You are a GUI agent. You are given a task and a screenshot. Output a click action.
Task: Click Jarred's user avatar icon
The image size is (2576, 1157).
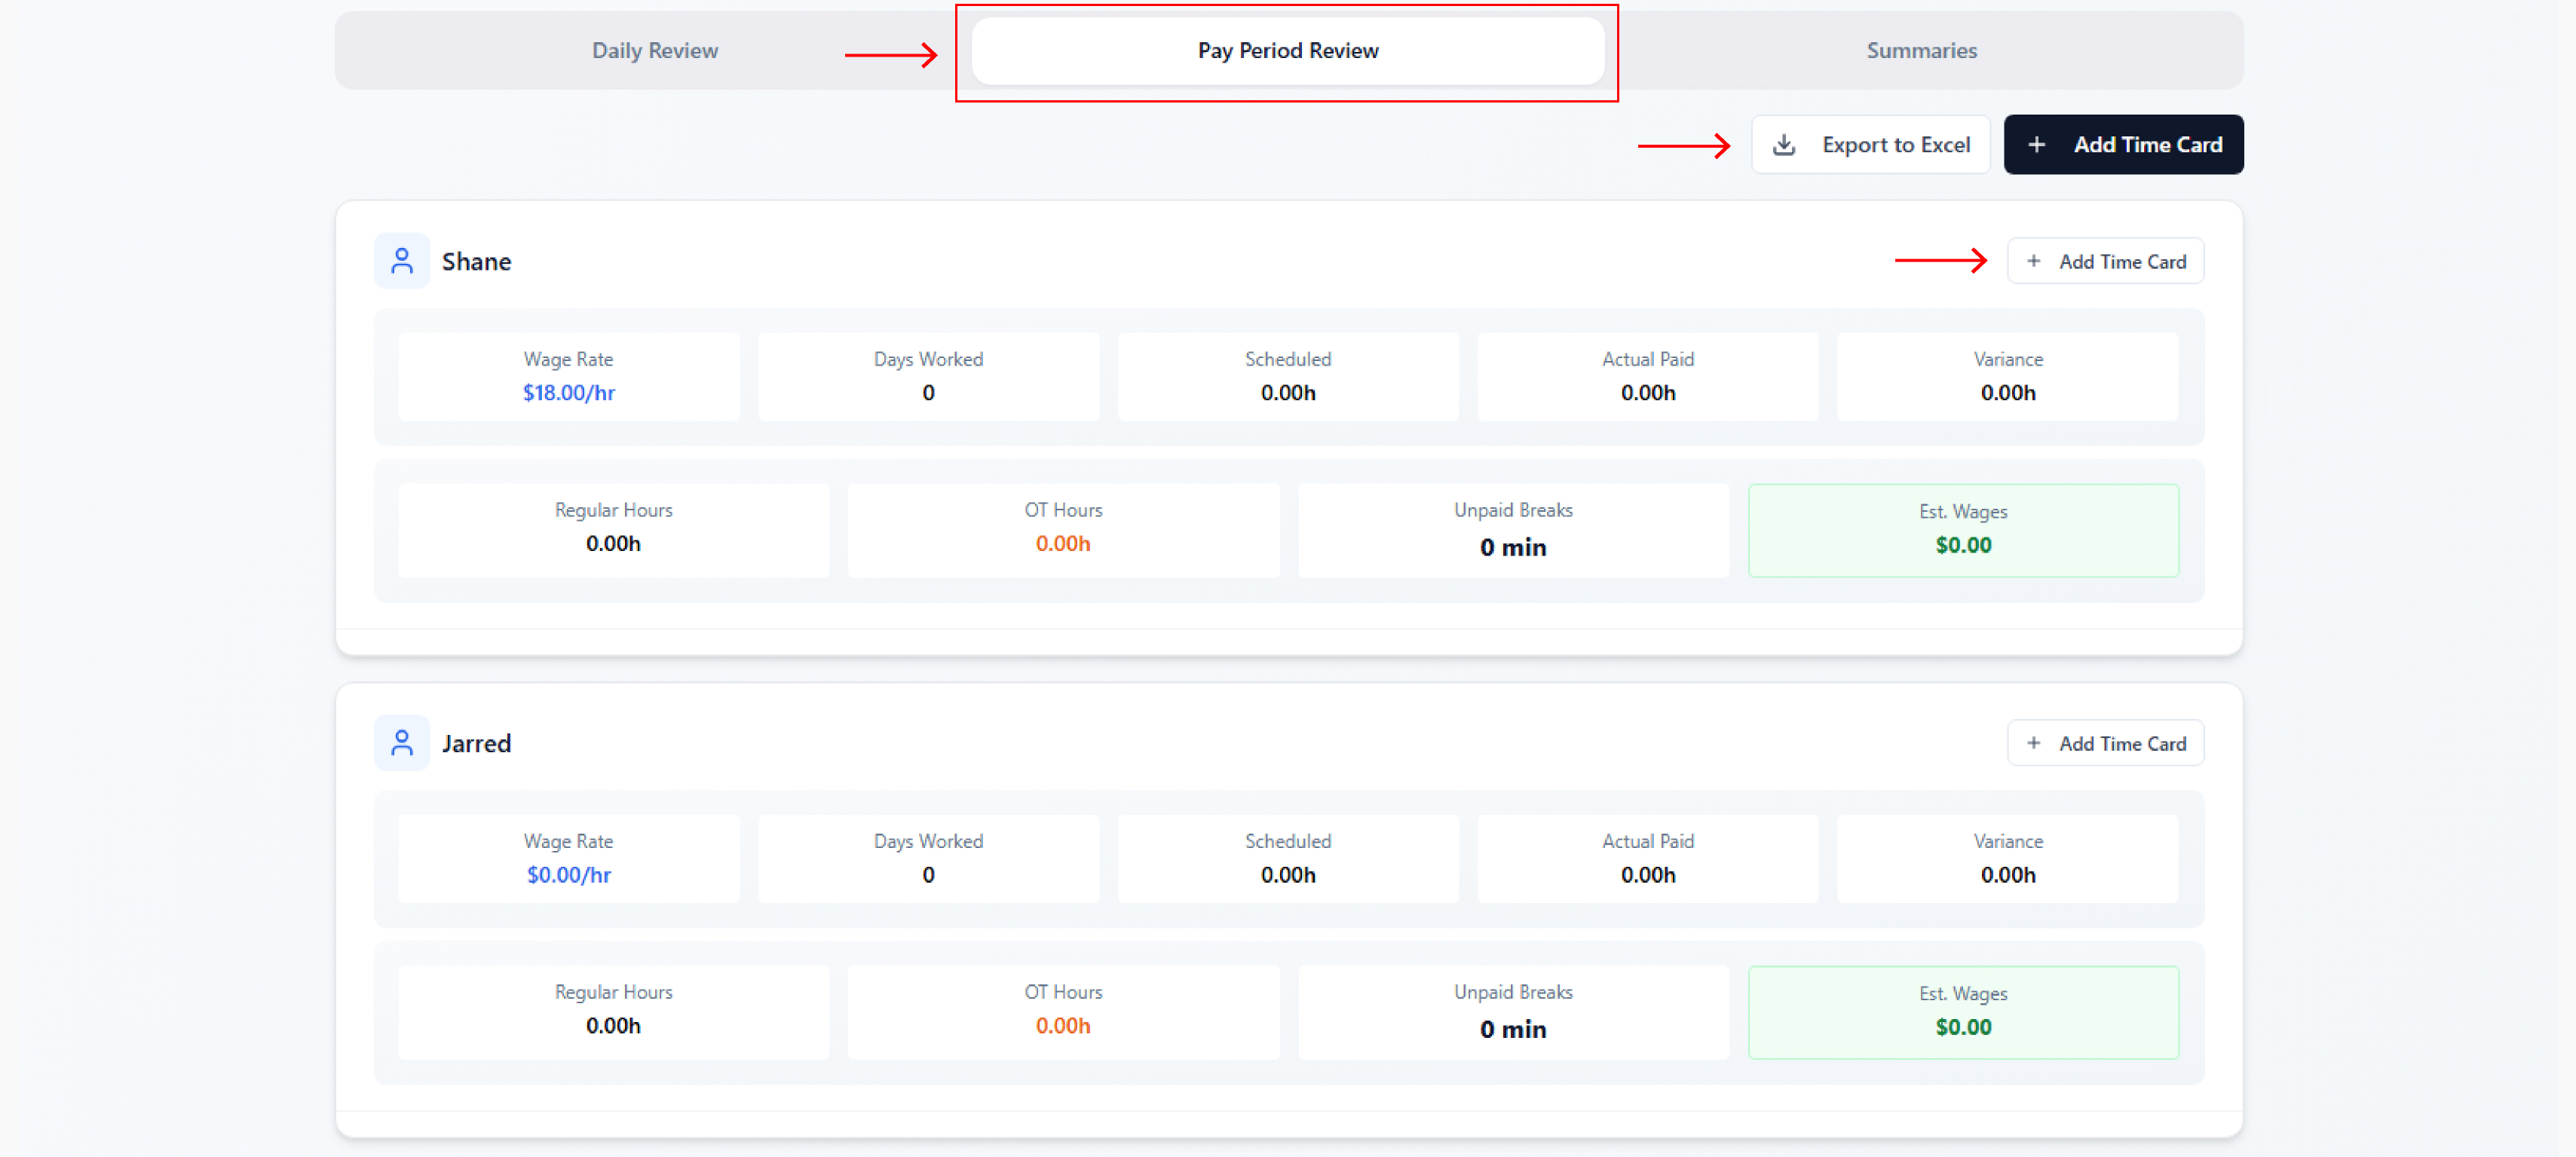[402, 744]
